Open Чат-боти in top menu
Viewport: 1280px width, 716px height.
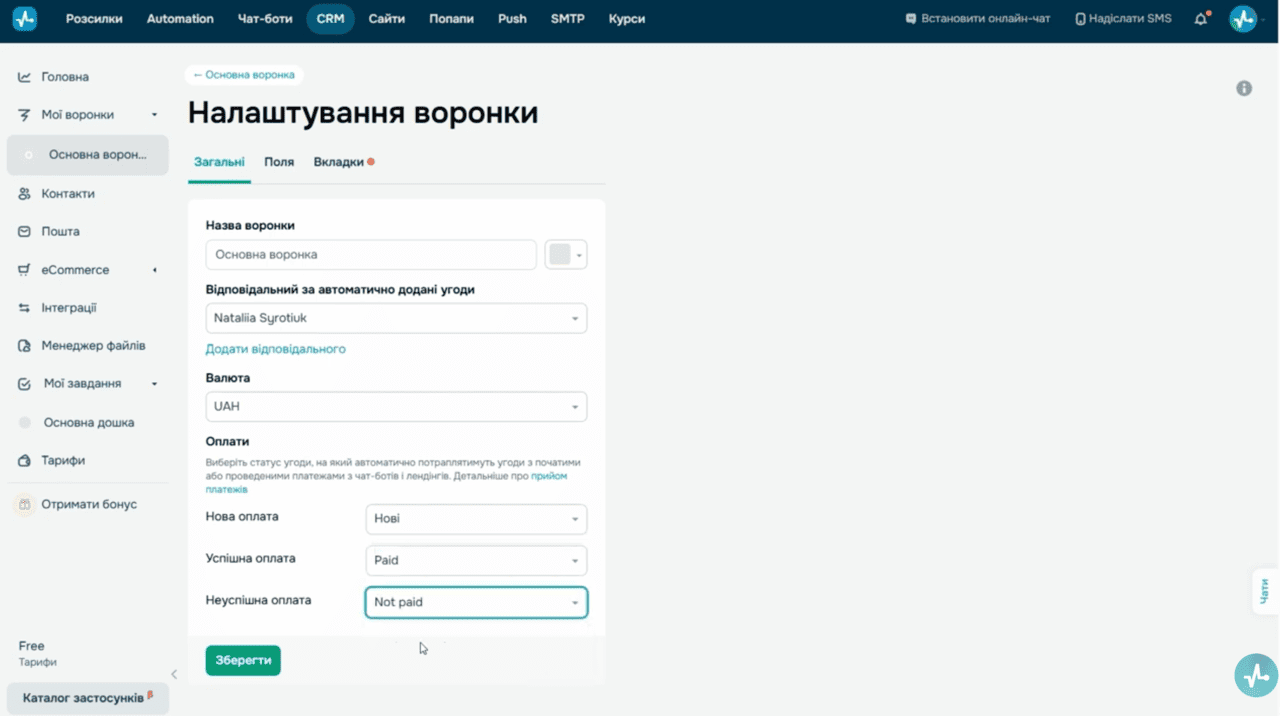point(265,19)
